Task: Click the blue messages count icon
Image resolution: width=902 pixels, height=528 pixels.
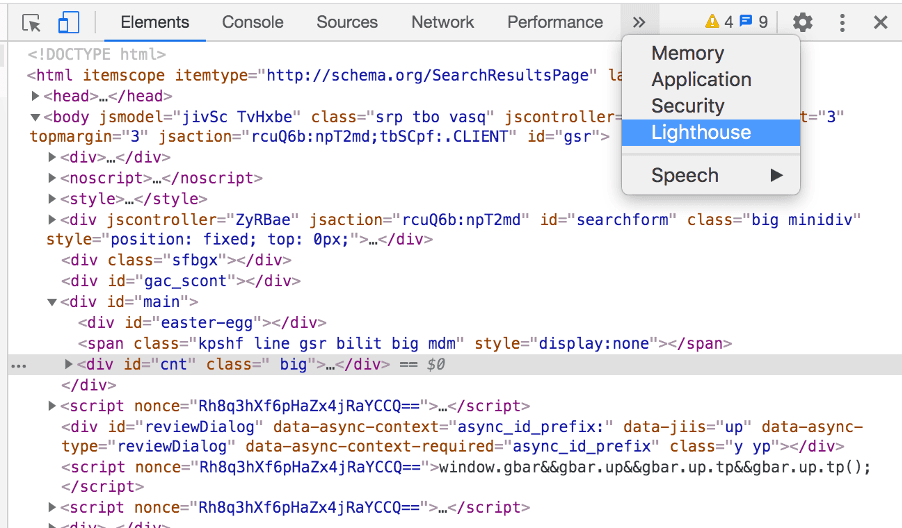Action: coord(746,21)
